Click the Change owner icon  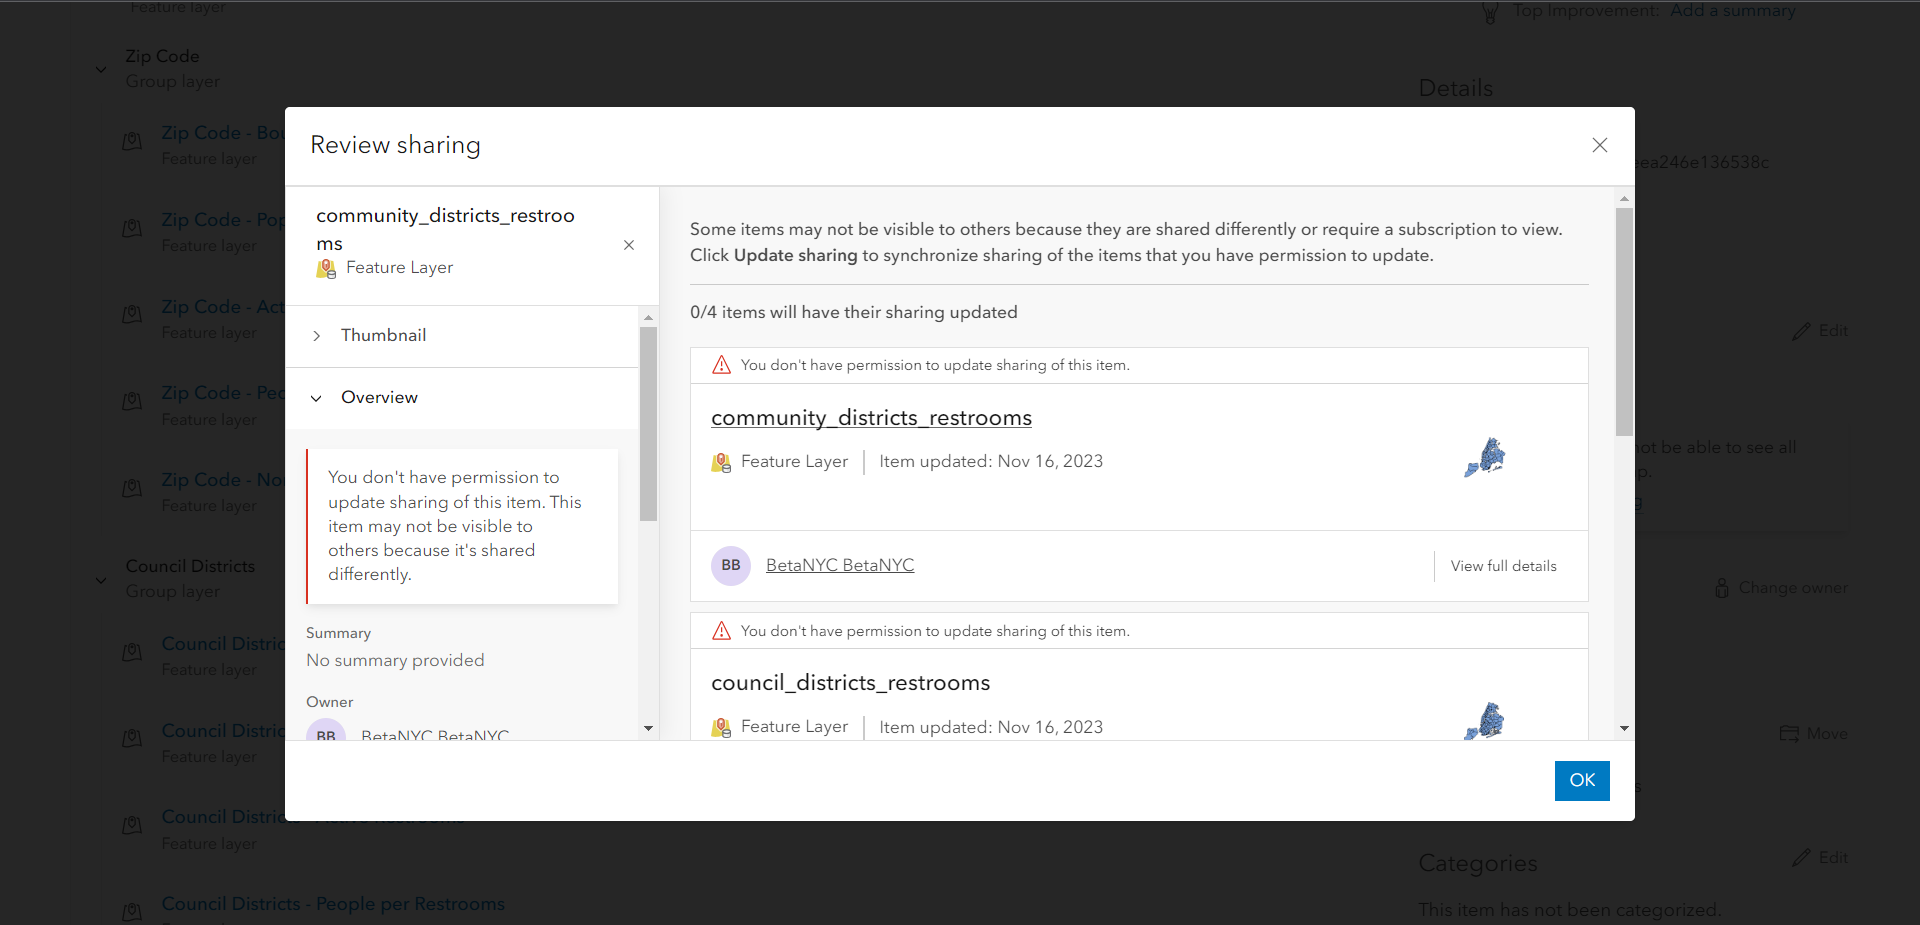click(1720, 587)
